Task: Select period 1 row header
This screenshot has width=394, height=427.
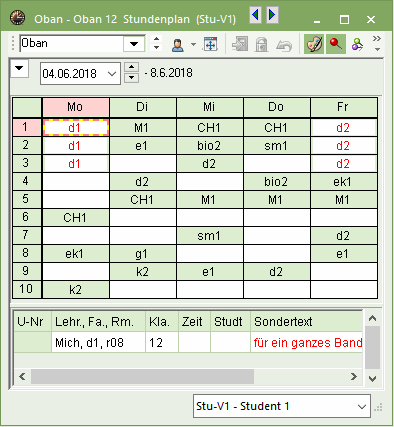Action: tap(27, 127)
